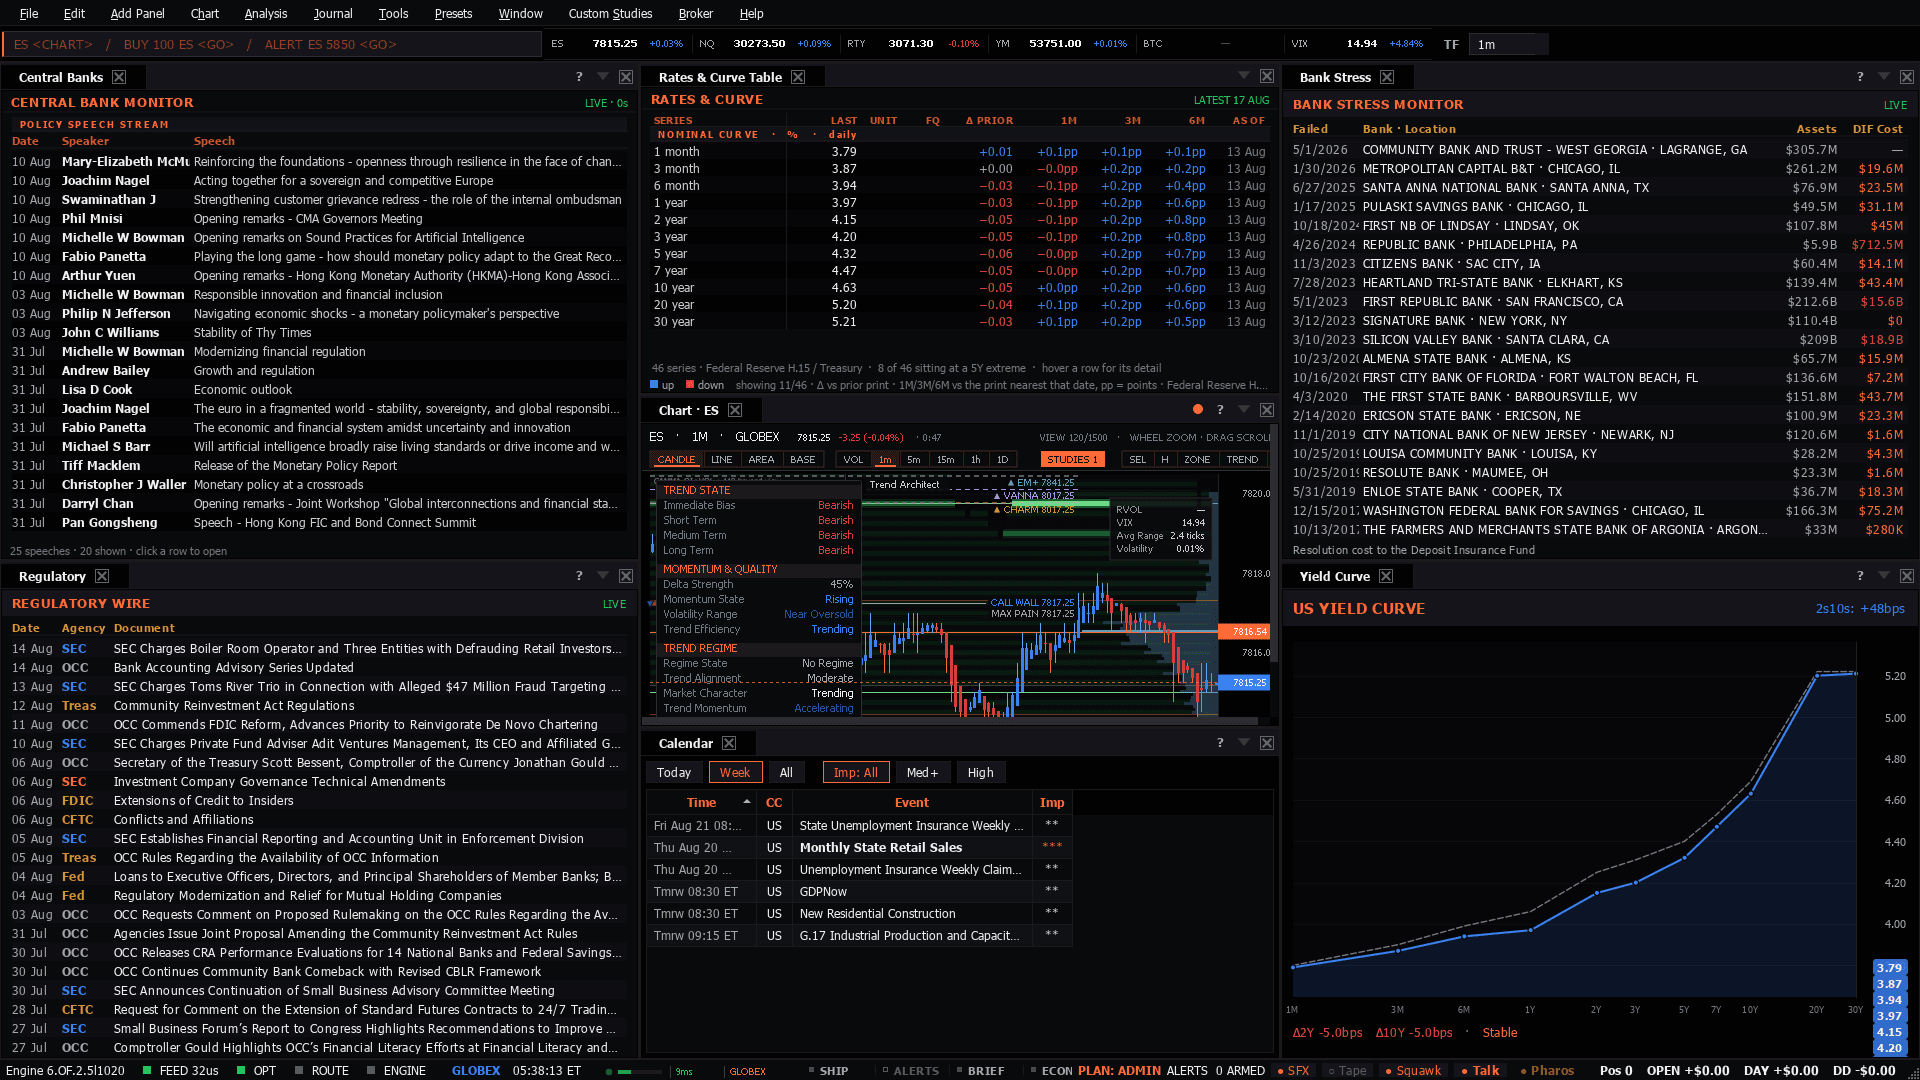Screen dimensions: 1920x1080
Task: Close the Chart ES tab with its X
Action: 735,410
